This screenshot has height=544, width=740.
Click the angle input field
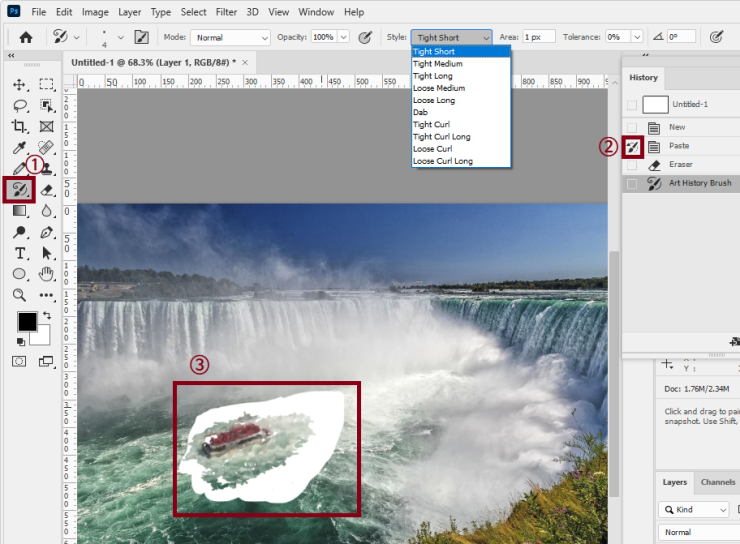(681, 37)
